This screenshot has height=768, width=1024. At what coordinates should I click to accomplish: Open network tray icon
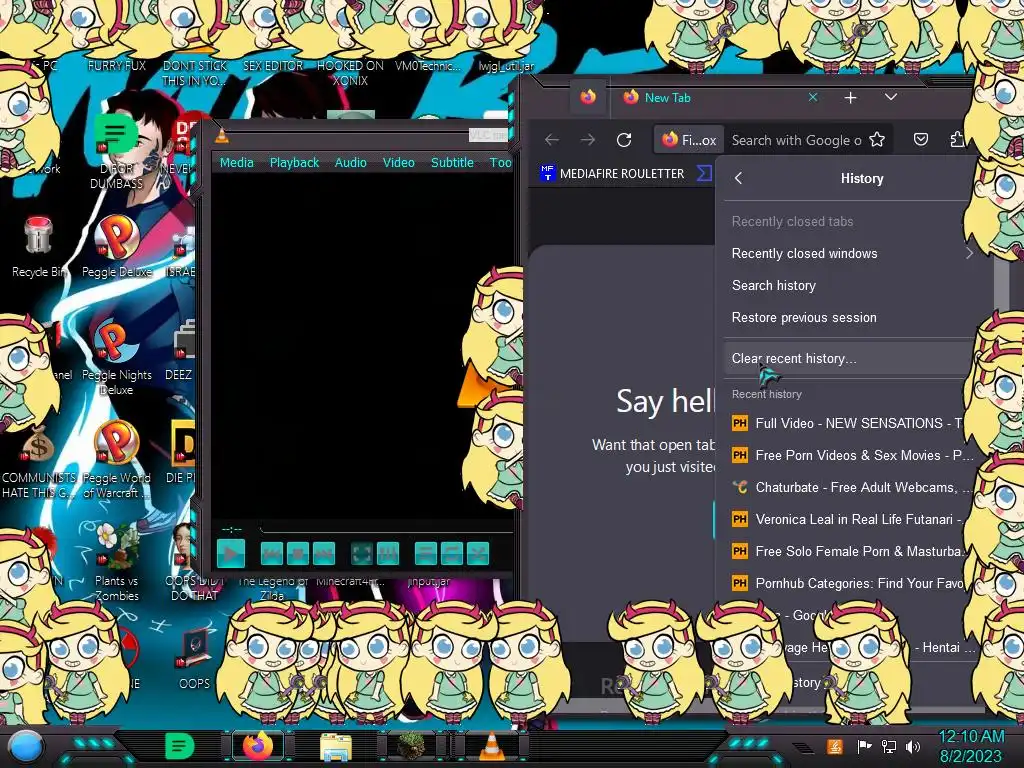tap(889, 746)
